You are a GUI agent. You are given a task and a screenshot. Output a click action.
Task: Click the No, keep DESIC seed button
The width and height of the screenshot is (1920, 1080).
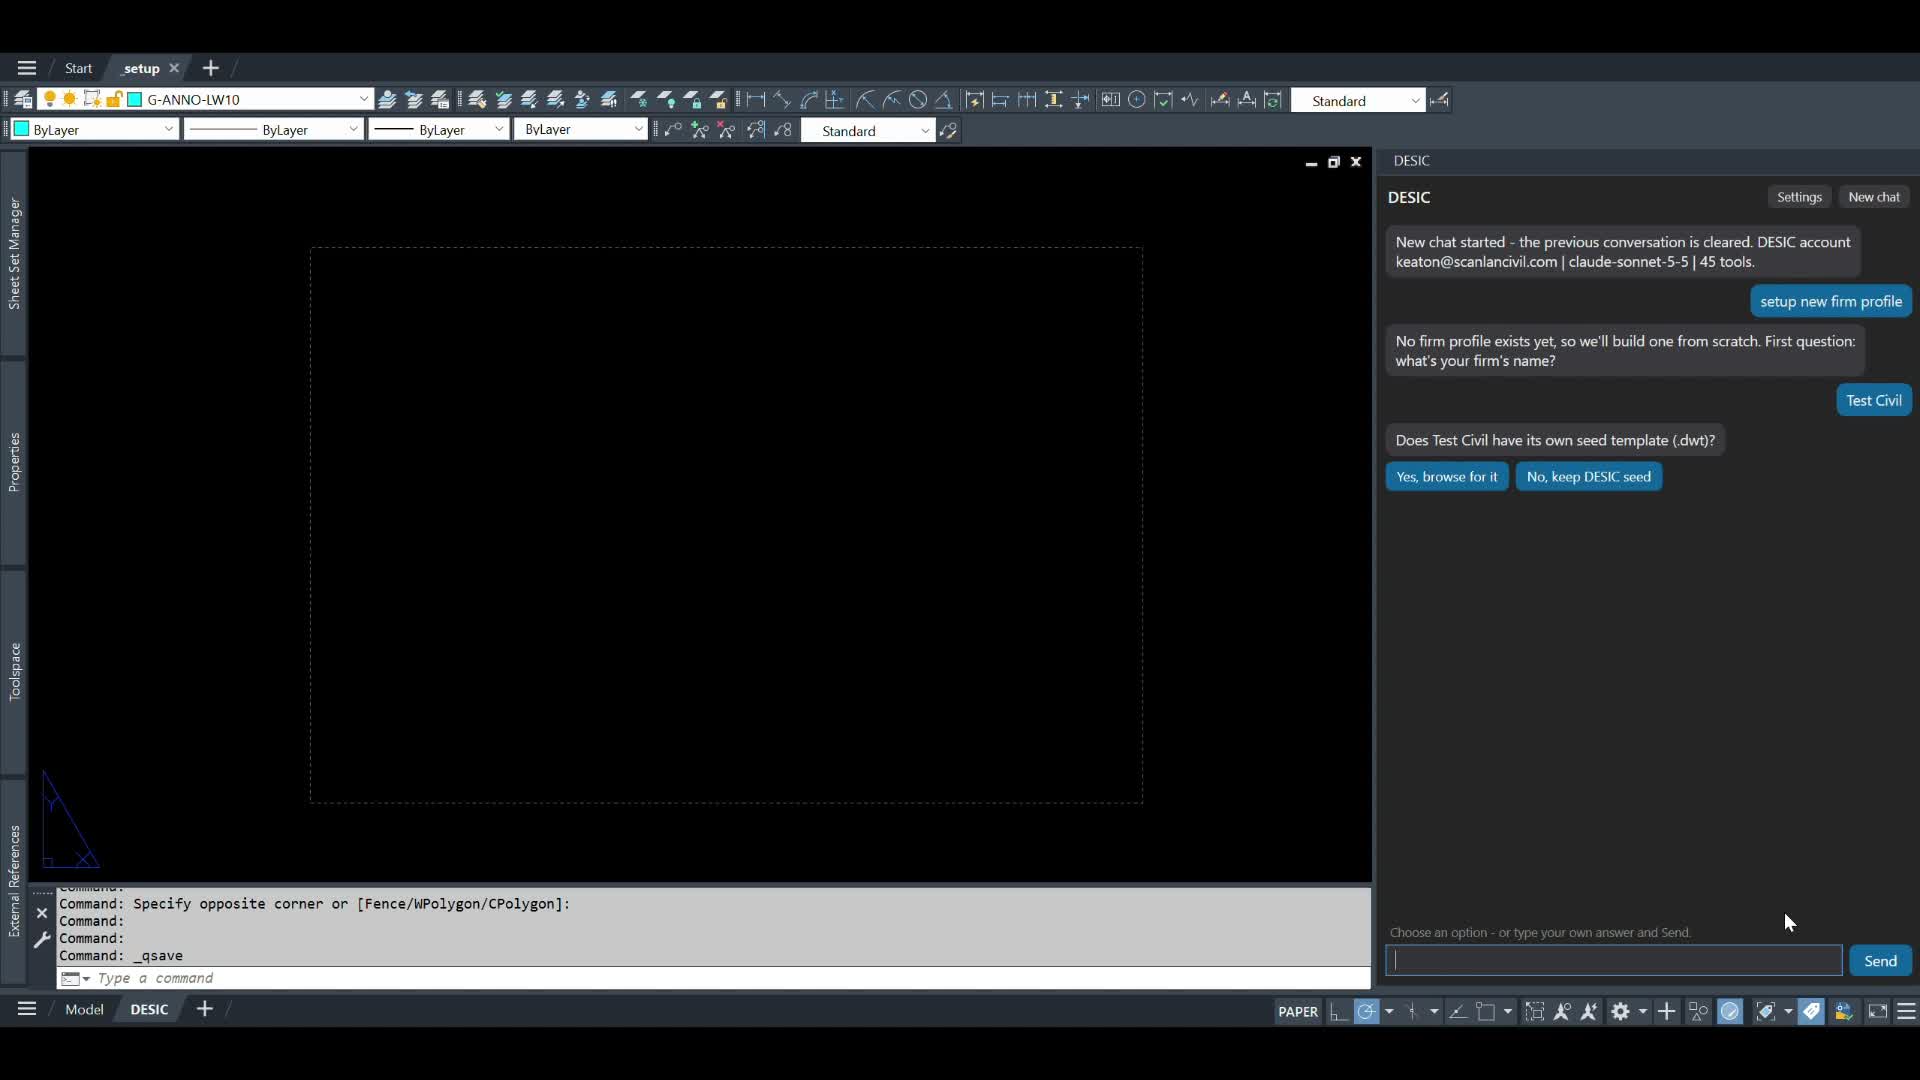click(x=1588, y=477)
